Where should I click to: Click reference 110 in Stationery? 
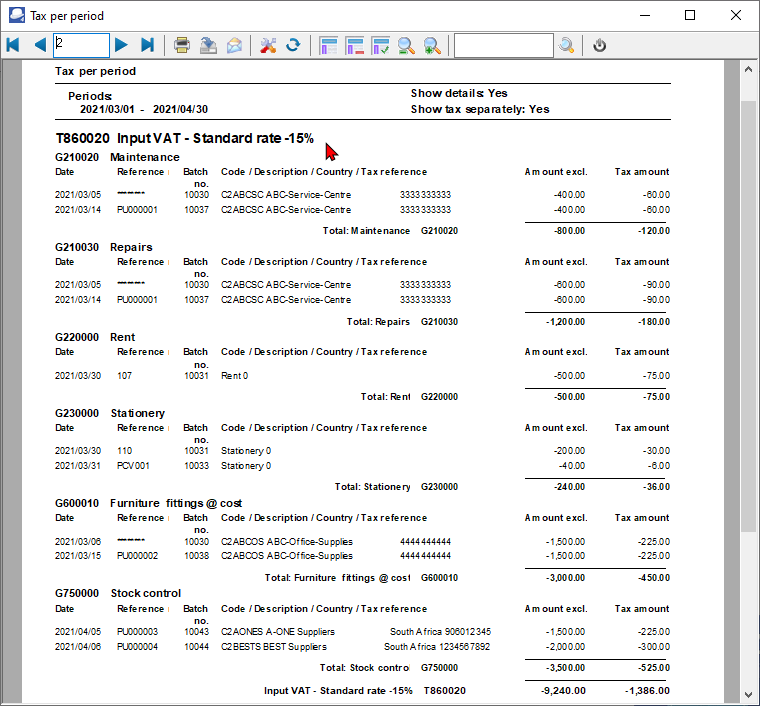click(x=125, y=451)
